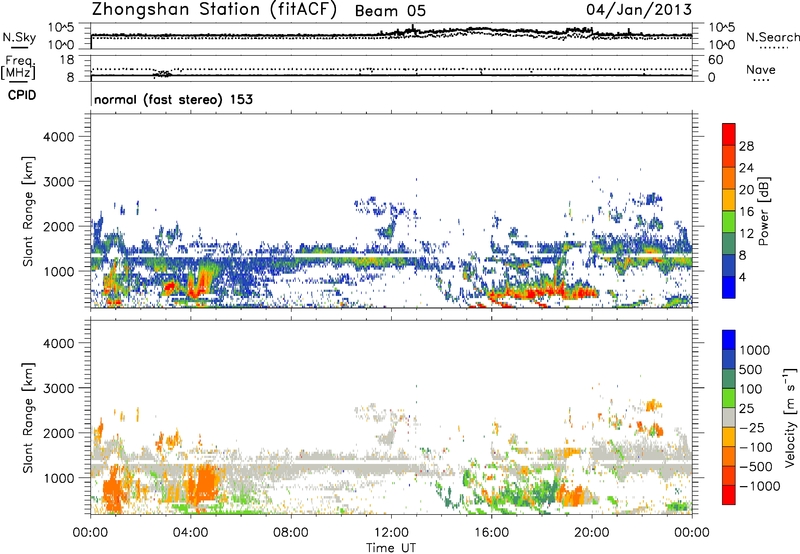Click the '4000' tick in power panel
Screen dimensions: 800x554
tap(58, 137)
